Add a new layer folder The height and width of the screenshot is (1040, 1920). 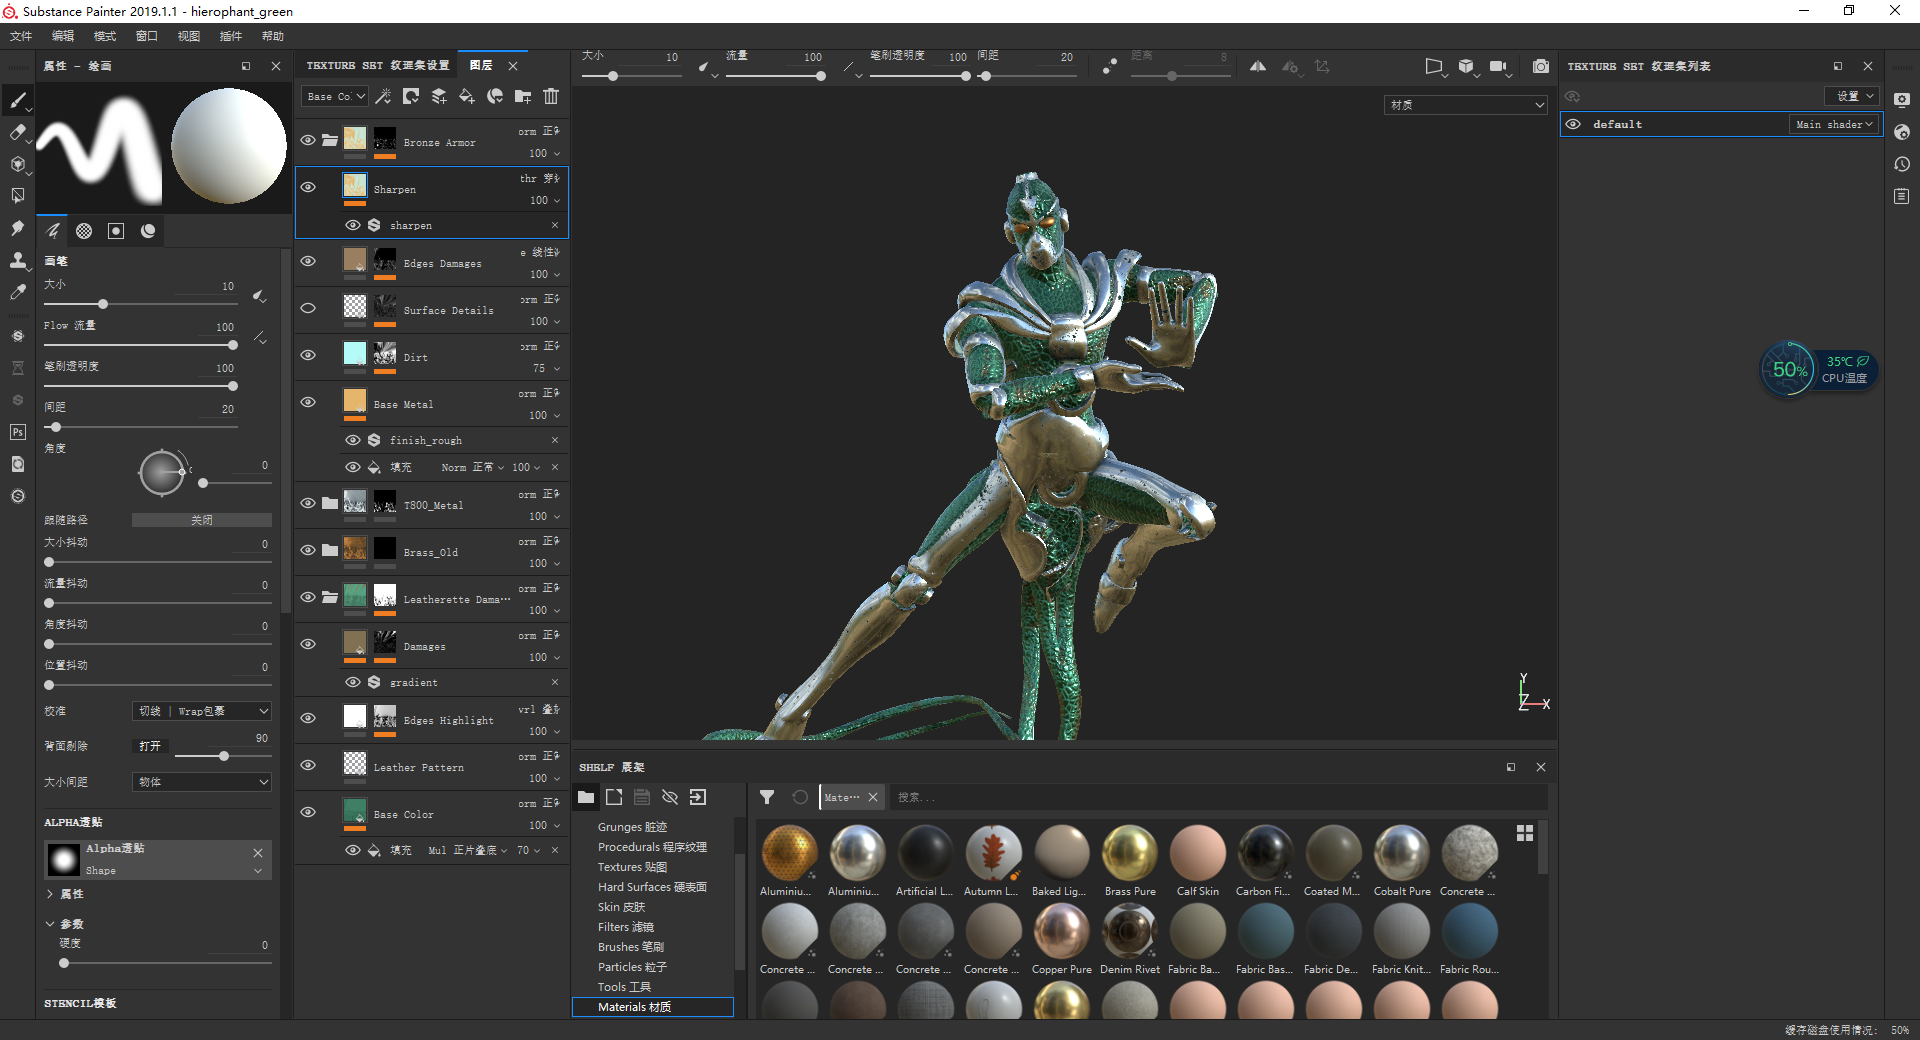tap(523, 96)
